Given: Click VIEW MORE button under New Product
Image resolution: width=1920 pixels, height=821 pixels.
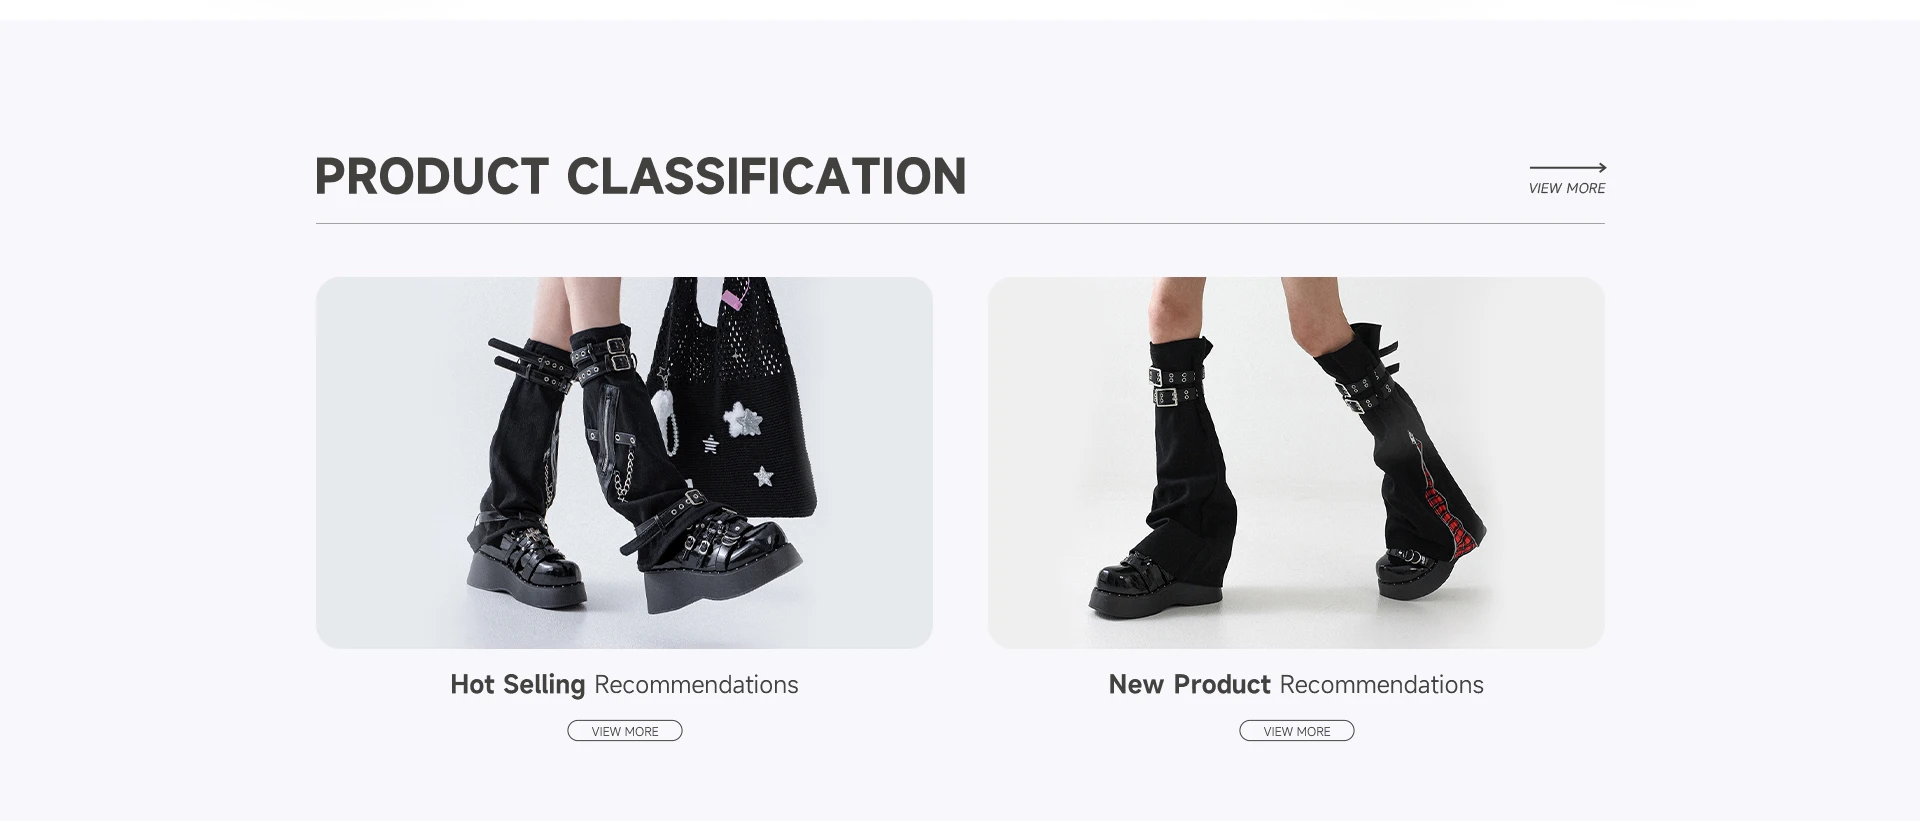Looking at the screenshot, I should pos(1297,731).
